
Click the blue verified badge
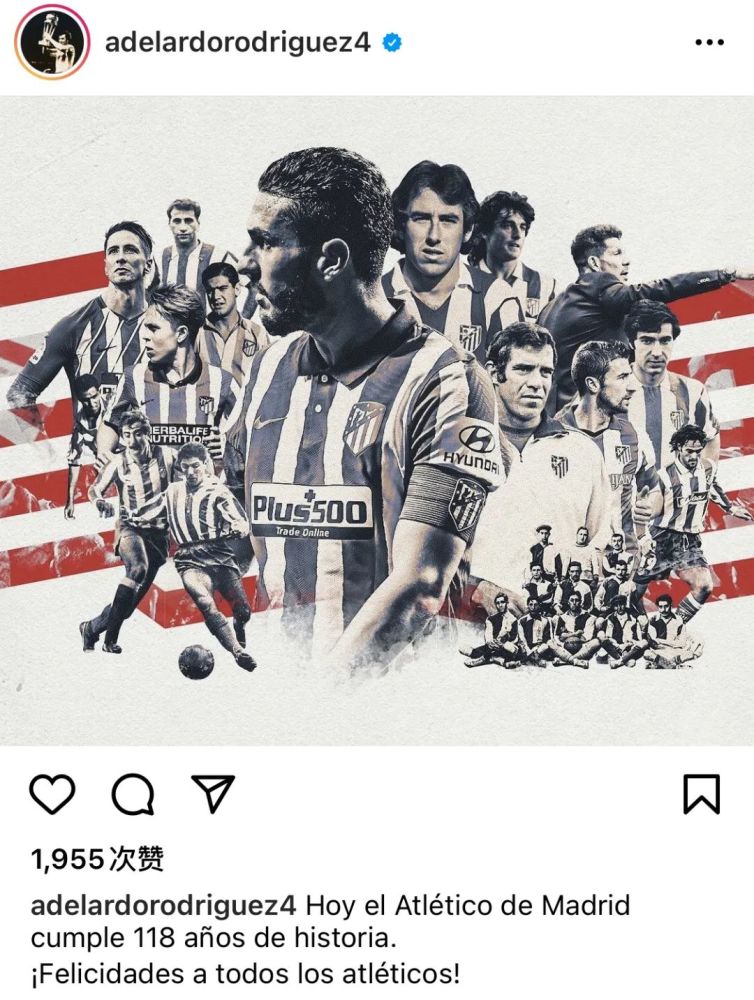[x=392, y=43]
